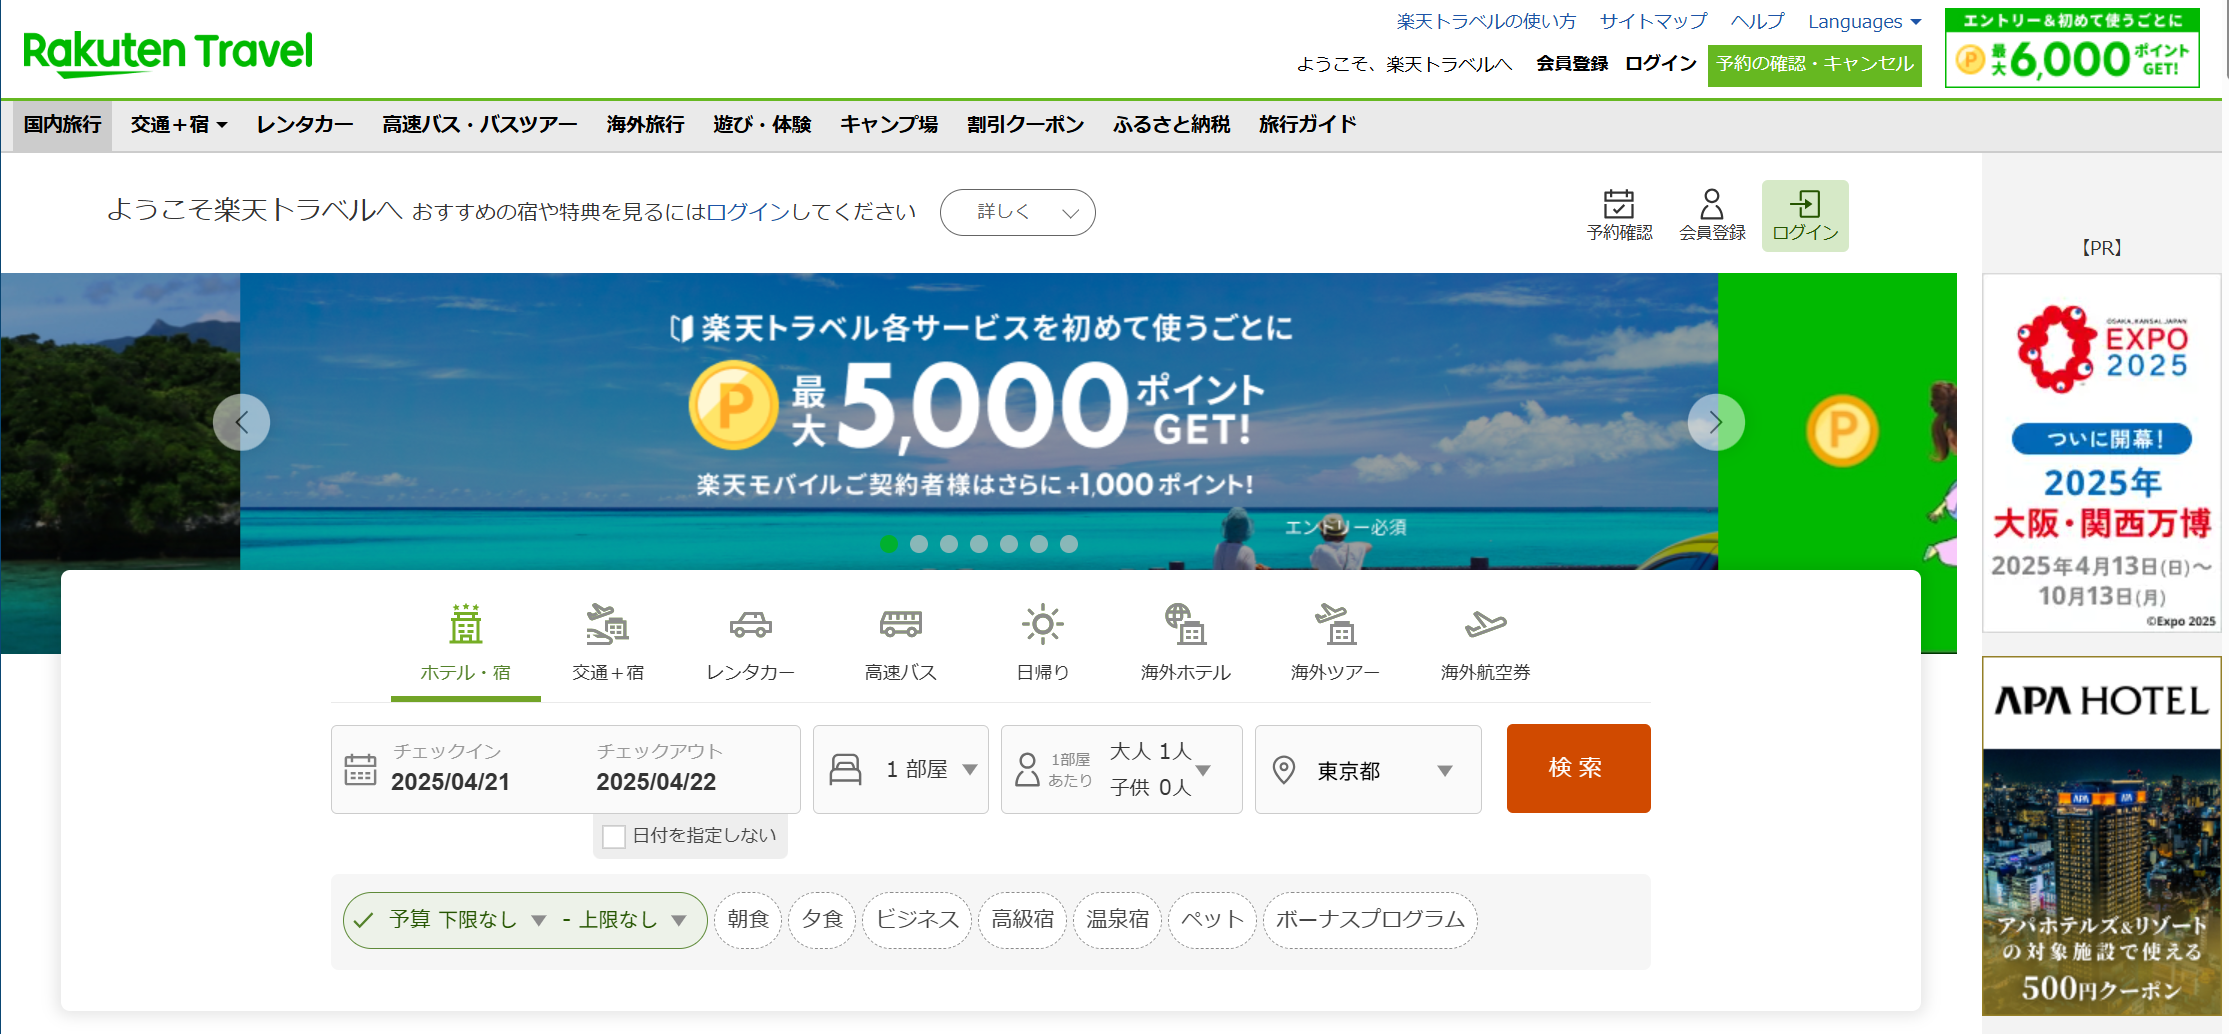Viewport: 2229px width, 1034px height.
Task: Click the ログイン icon button
Action: point(1805,215)
